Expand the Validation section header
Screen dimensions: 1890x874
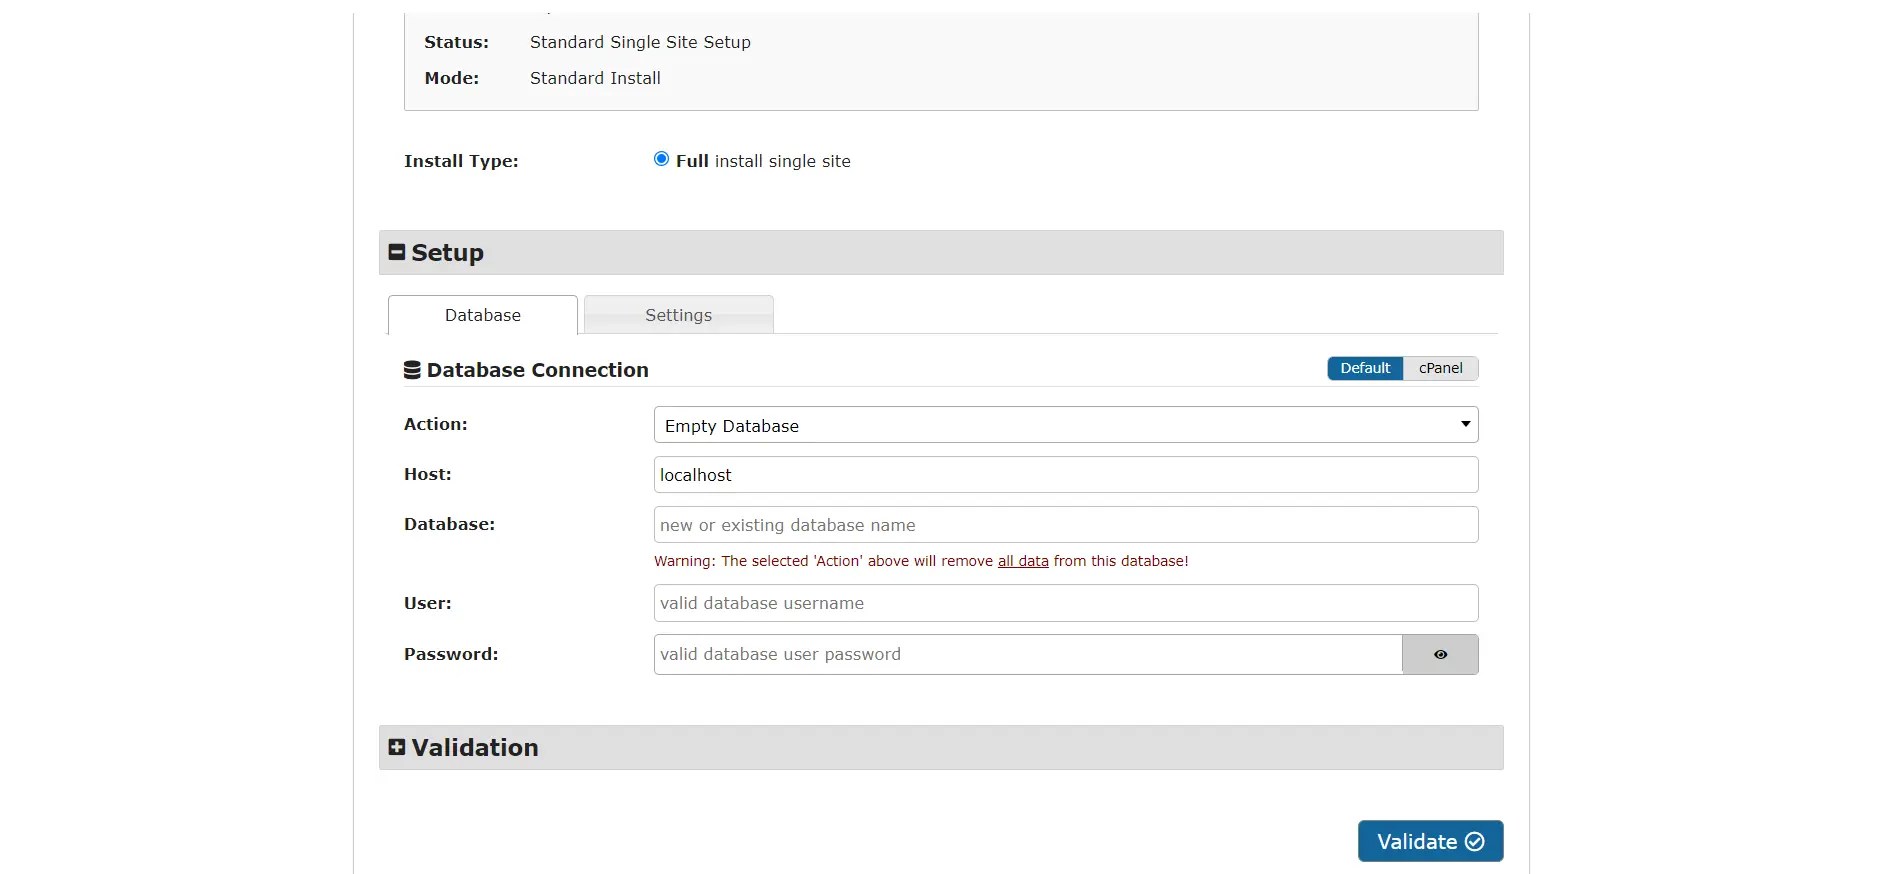940,748
